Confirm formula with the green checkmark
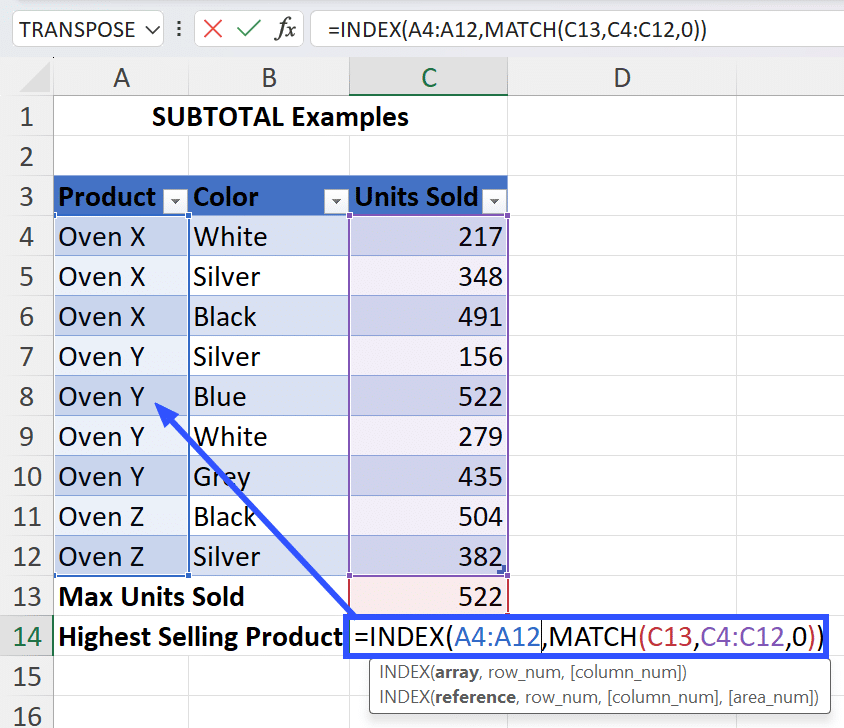 click(x=249, y=29)
